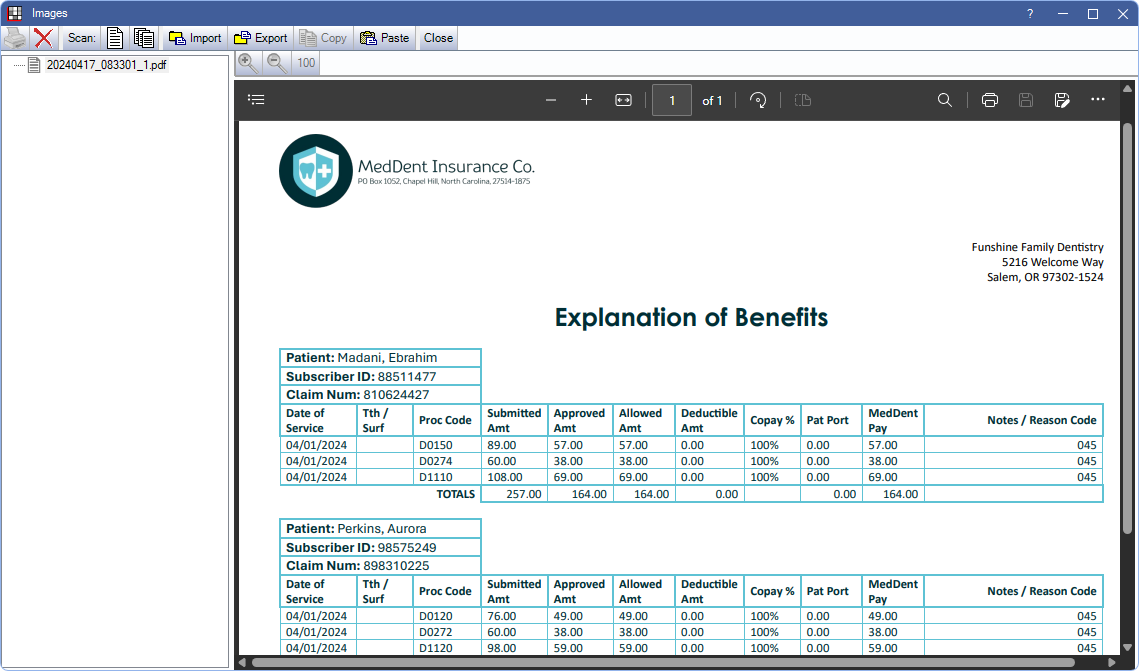Click the magnifier zoom-in above the viewer
1139x671 pixels.
pyautogui.click(x=248, y=63)
